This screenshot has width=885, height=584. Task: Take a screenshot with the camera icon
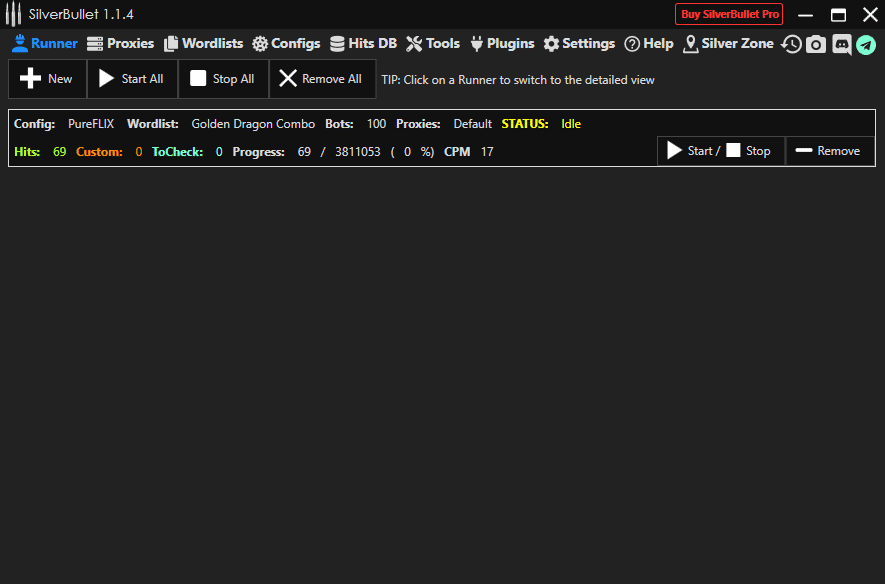tap(816, 44)
